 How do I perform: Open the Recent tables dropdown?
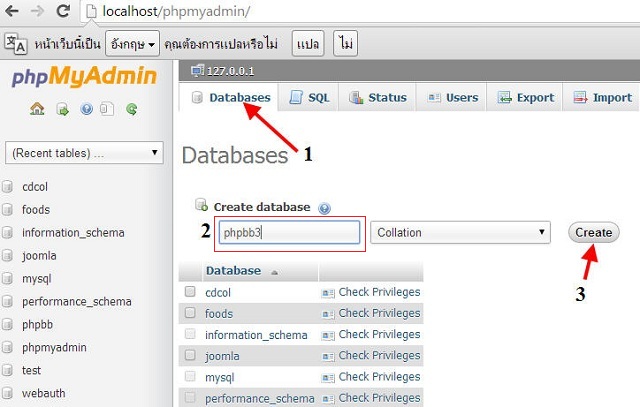coord(84,153)
